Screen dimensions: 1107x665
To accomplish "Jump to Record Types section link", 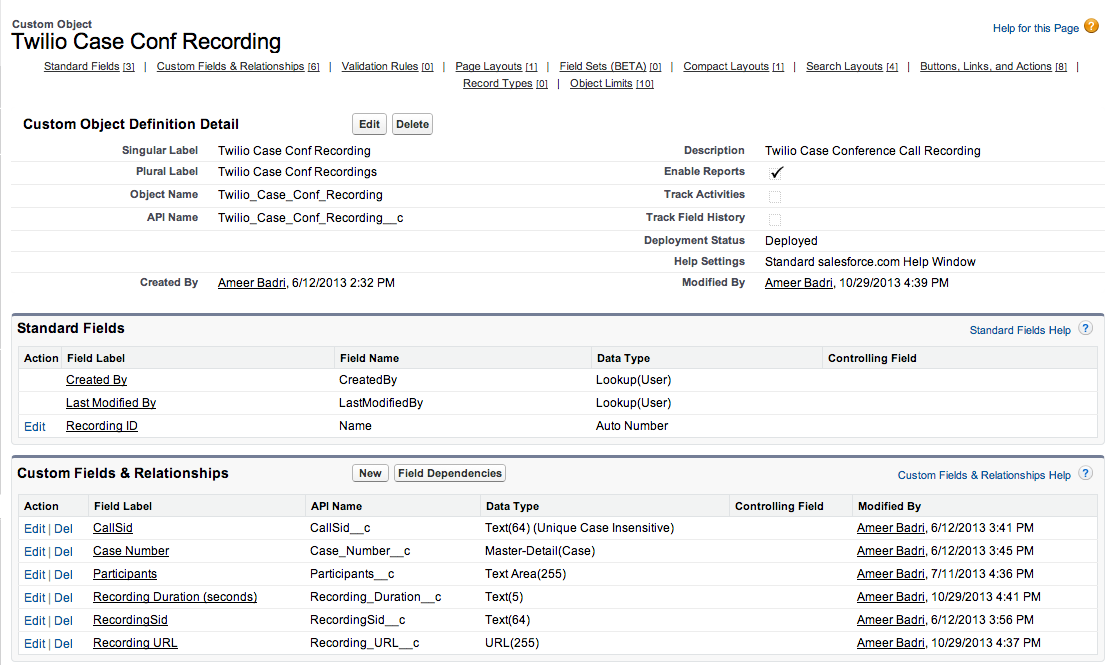I will (505, 83).
